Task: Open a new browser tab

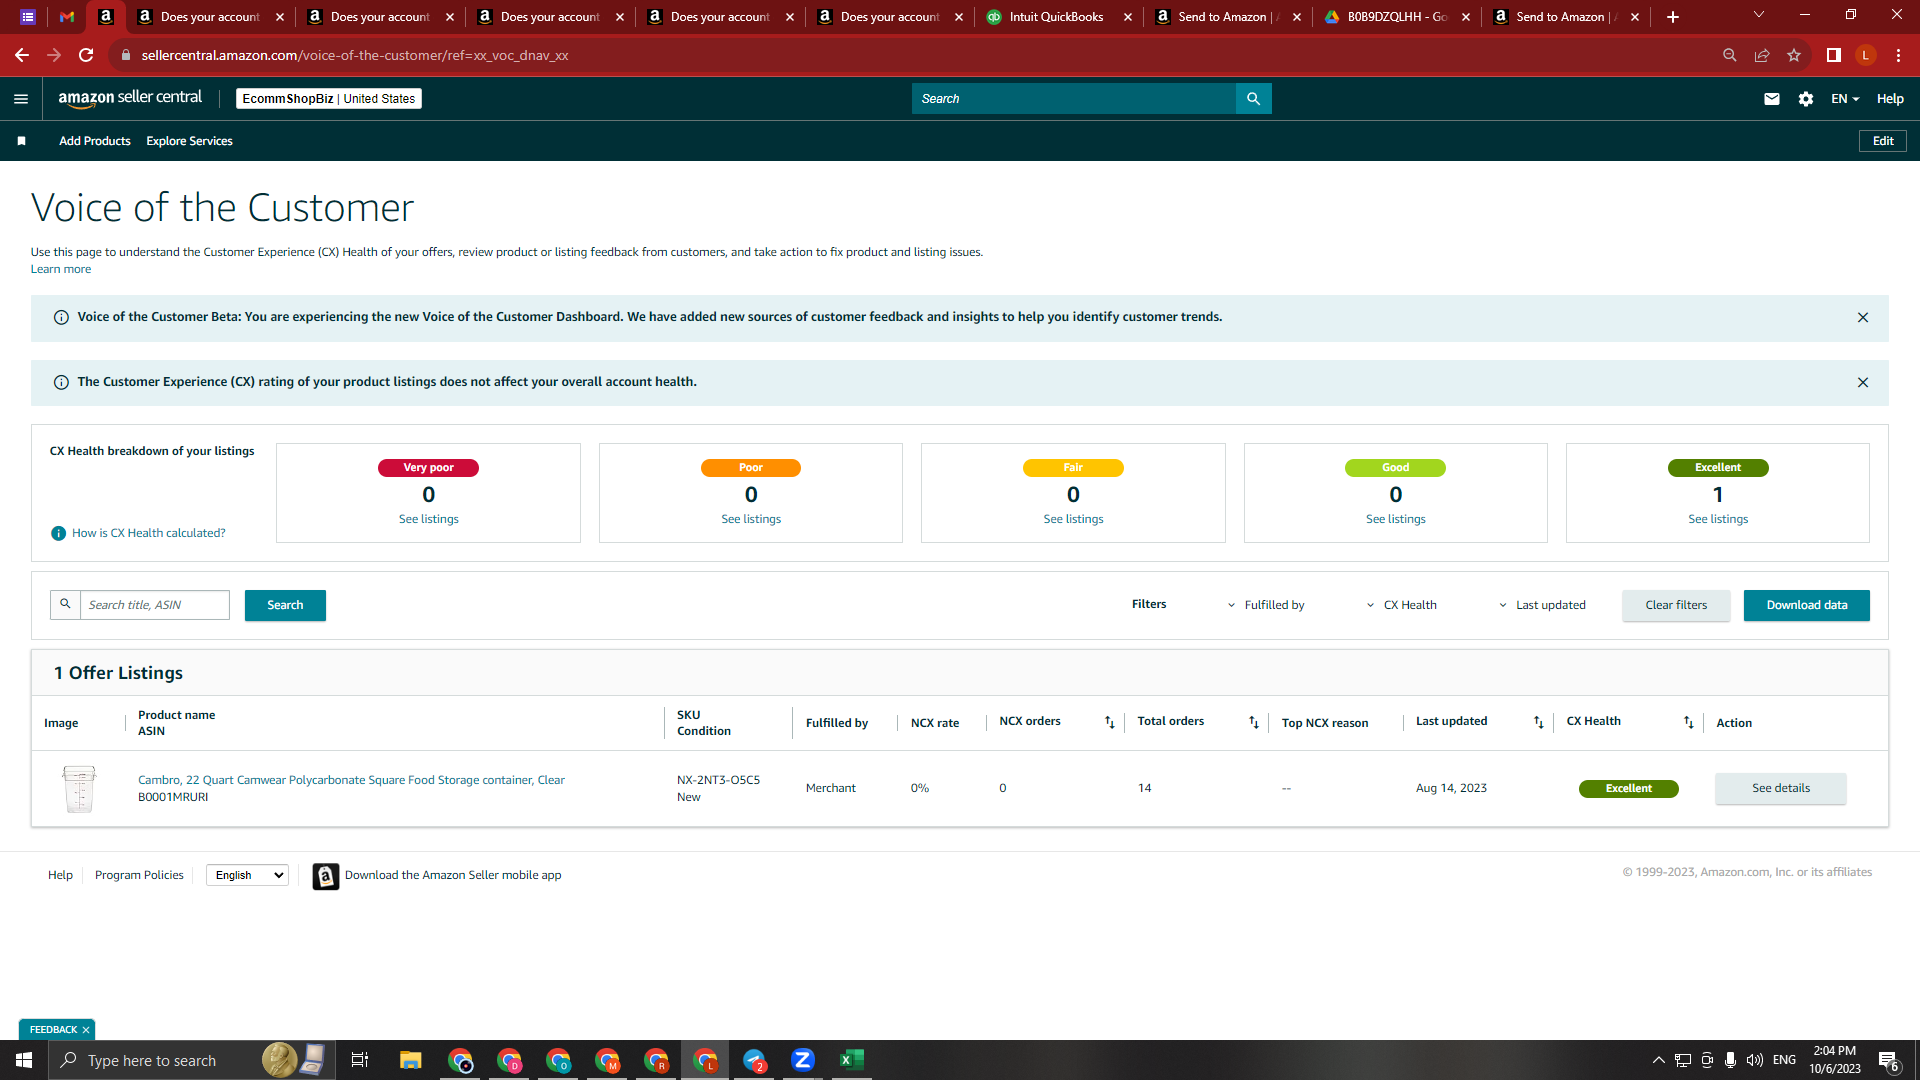Action: (x=1672, y=17)
